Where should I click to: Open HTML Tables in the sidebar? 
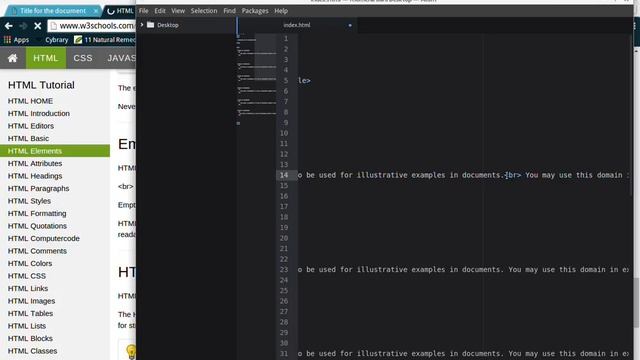tap(30, 313)
